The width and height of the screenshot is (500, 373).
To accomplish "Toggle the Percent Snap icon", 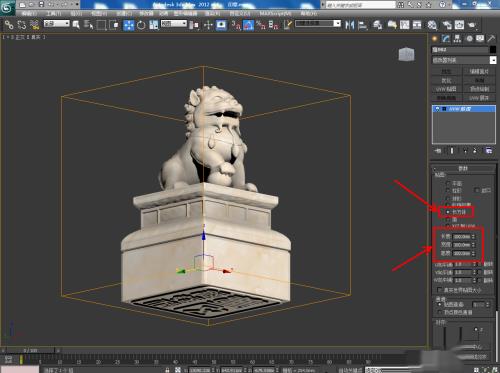I will click(261, 25).
